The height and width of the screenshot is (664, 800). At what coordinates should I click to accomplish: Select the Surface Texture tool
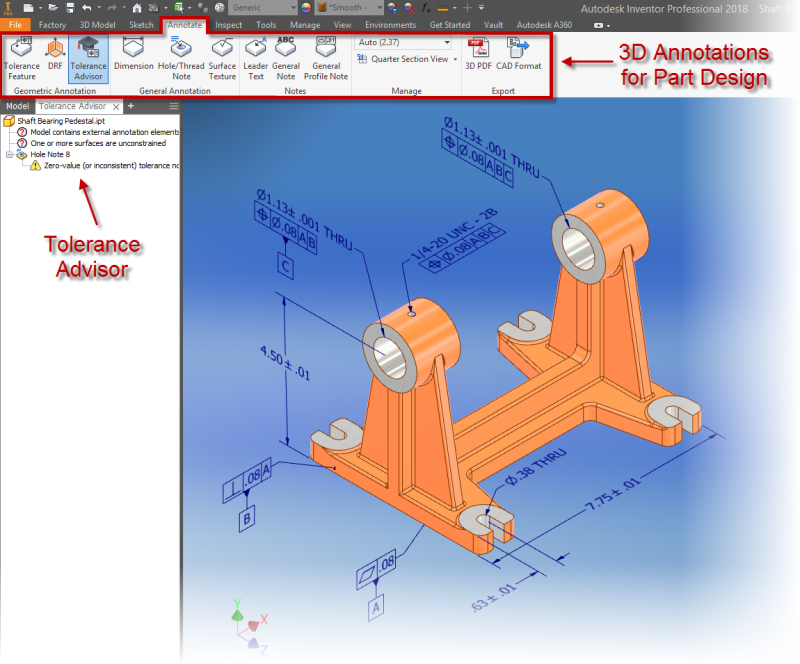tap(222, 57)
